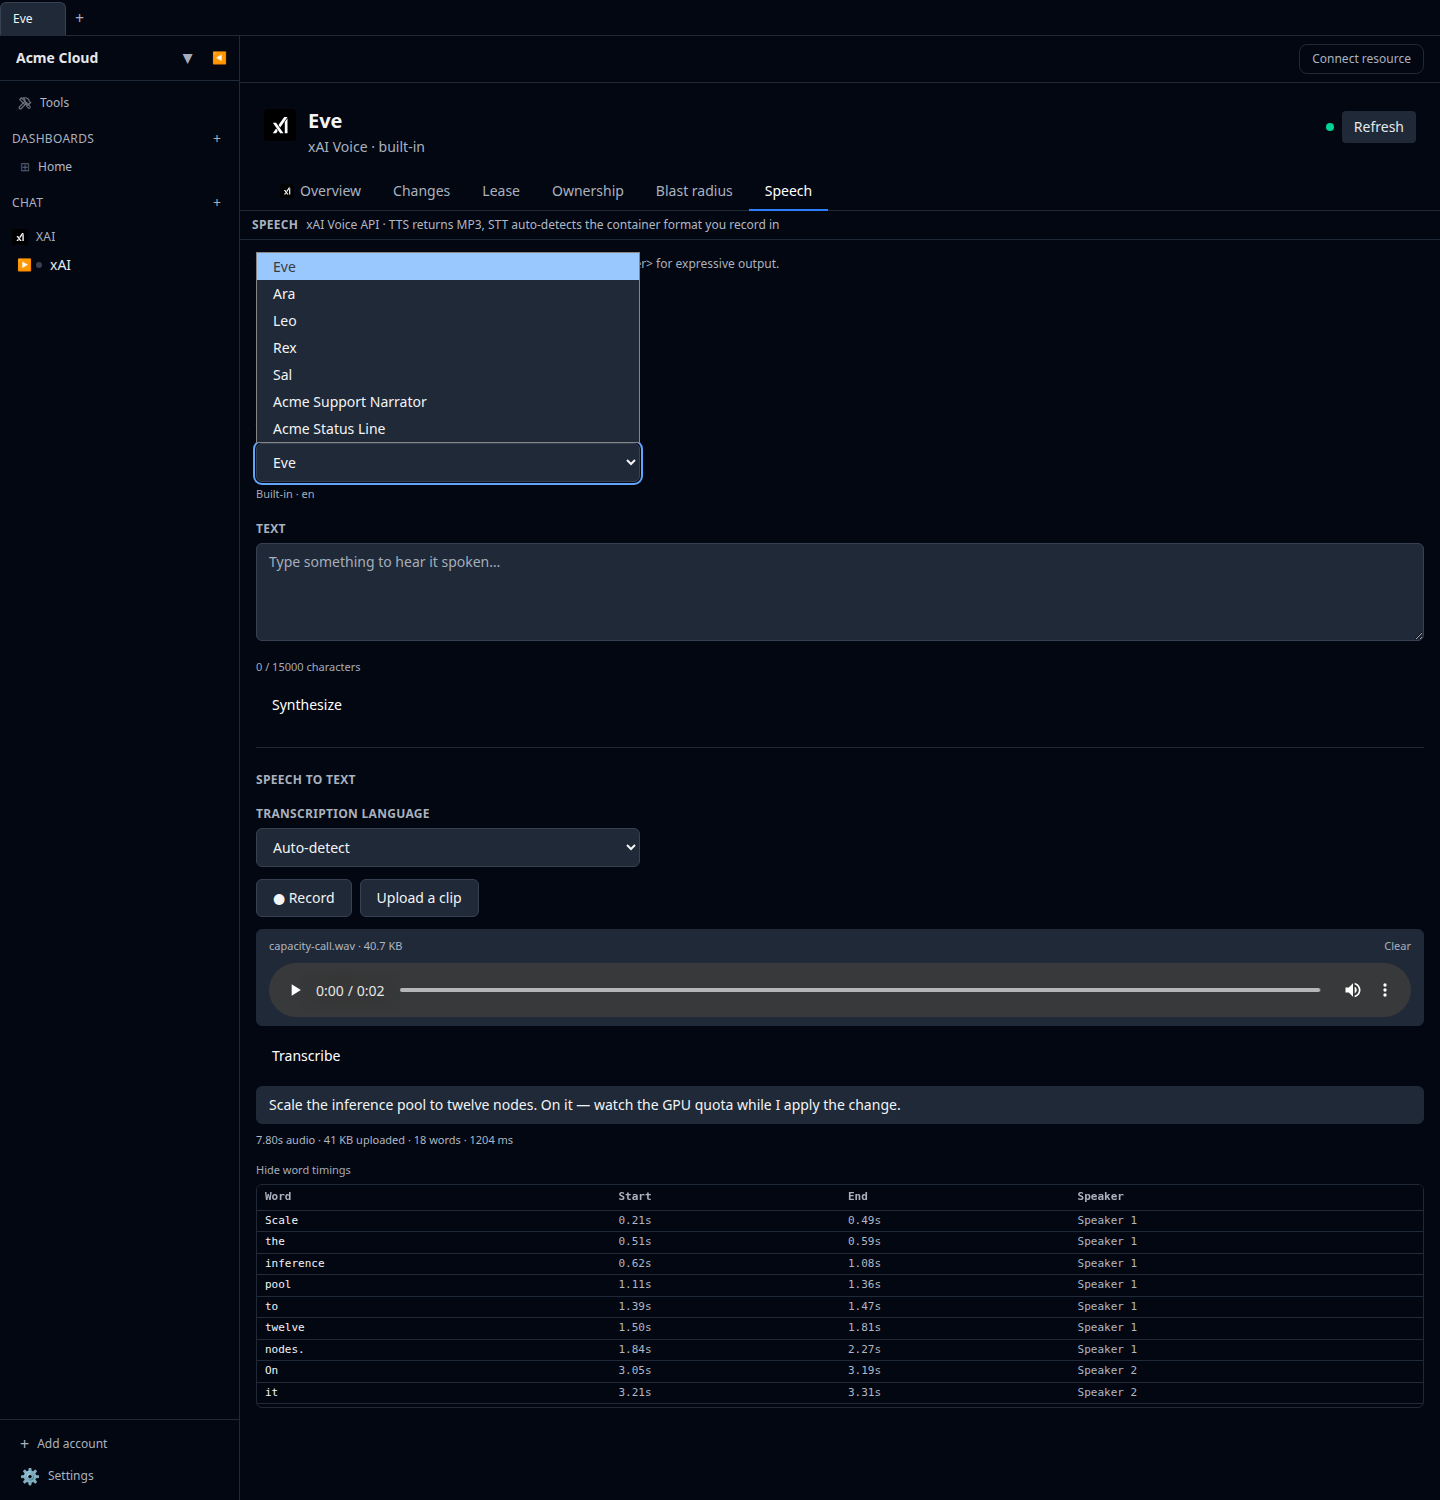
Task: Click the Synthesize button
Action: click(x=307, y=705)
